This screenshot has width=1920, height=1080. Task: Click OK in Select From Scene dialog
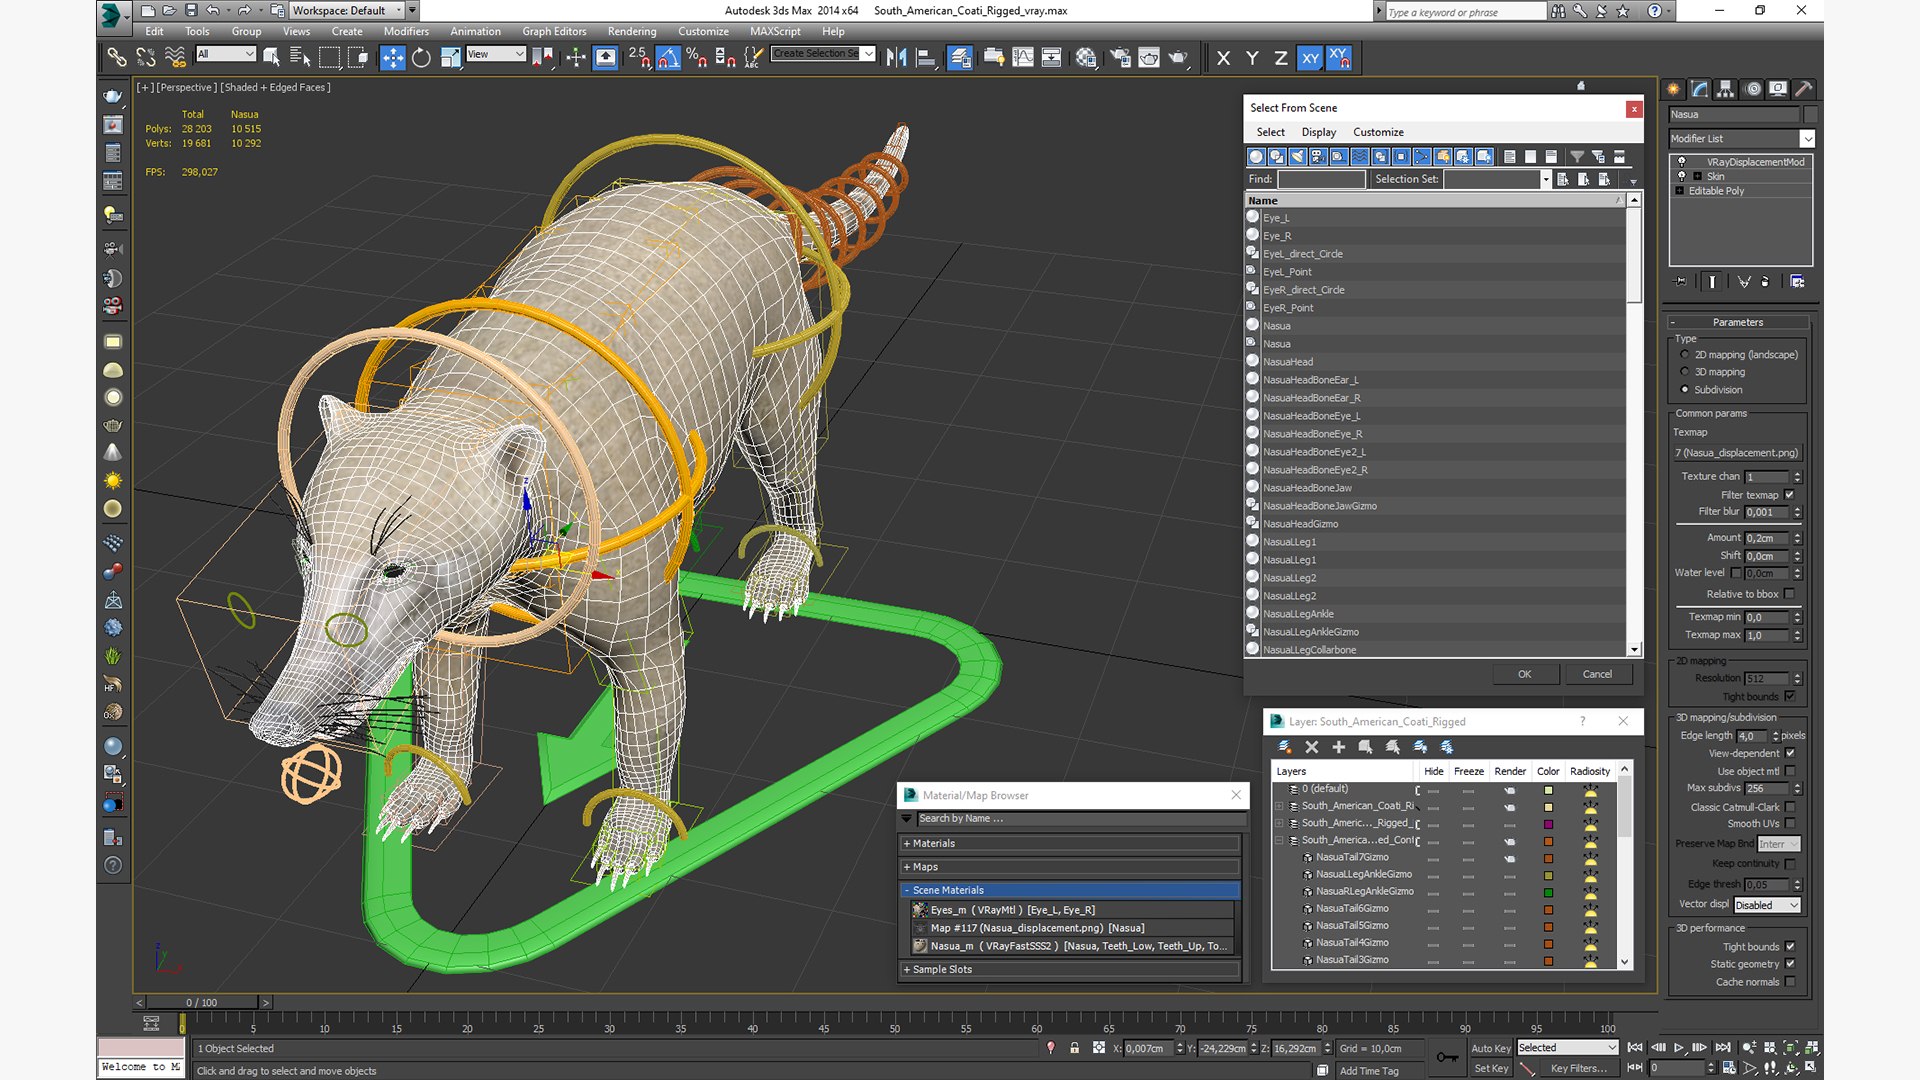click(x=1524, y=674)
